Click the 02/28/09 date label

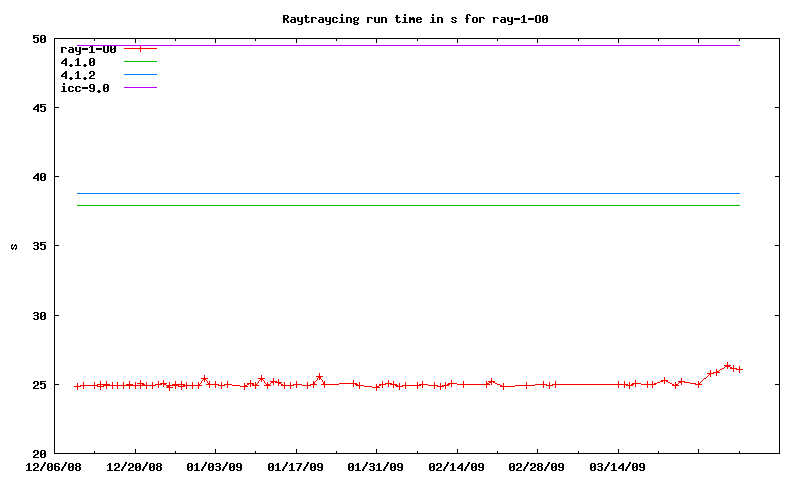pyautogui.click(x=537, y=466)
